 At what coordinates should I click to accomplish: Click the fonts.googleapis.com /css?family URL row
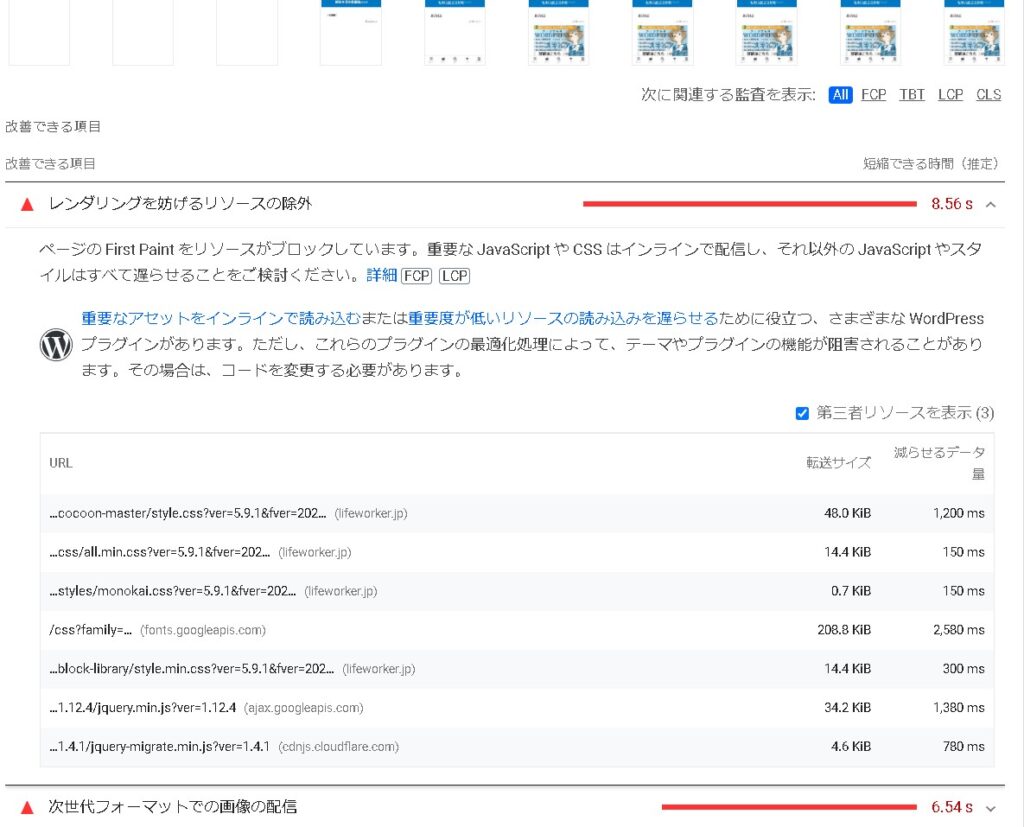coord(91,630)
